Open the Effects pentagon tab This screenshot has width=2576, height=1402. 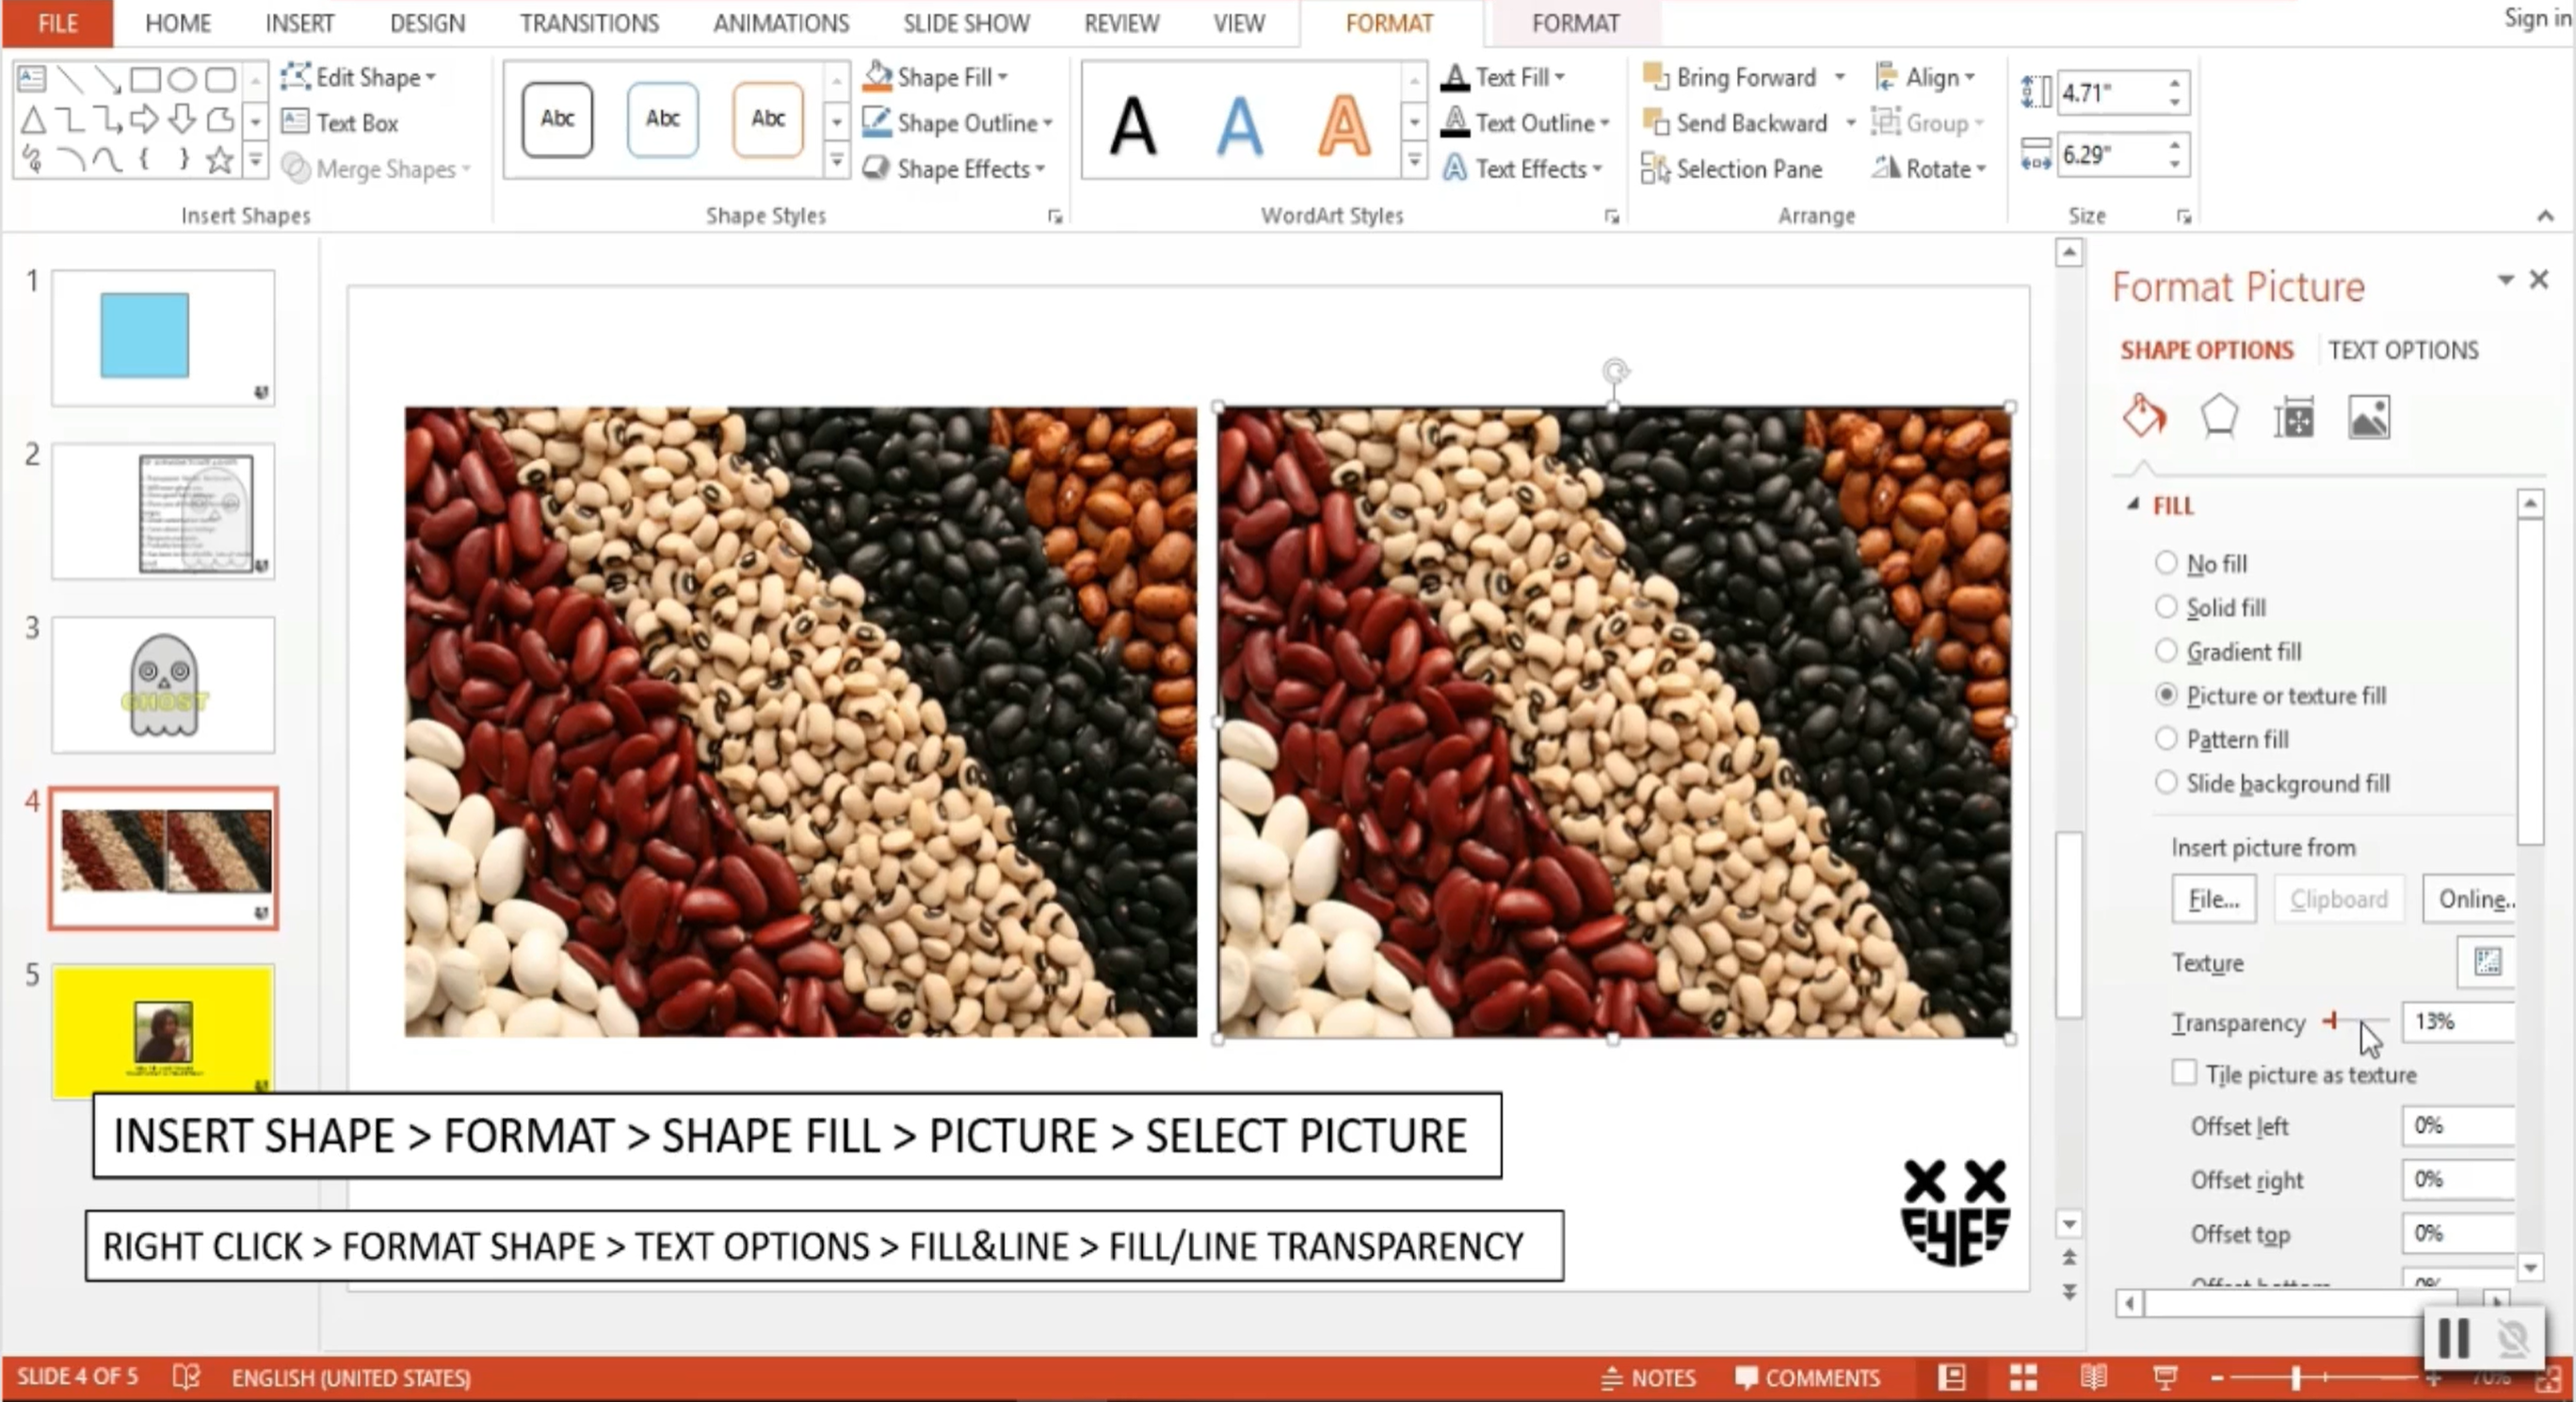pos(2218,417)
